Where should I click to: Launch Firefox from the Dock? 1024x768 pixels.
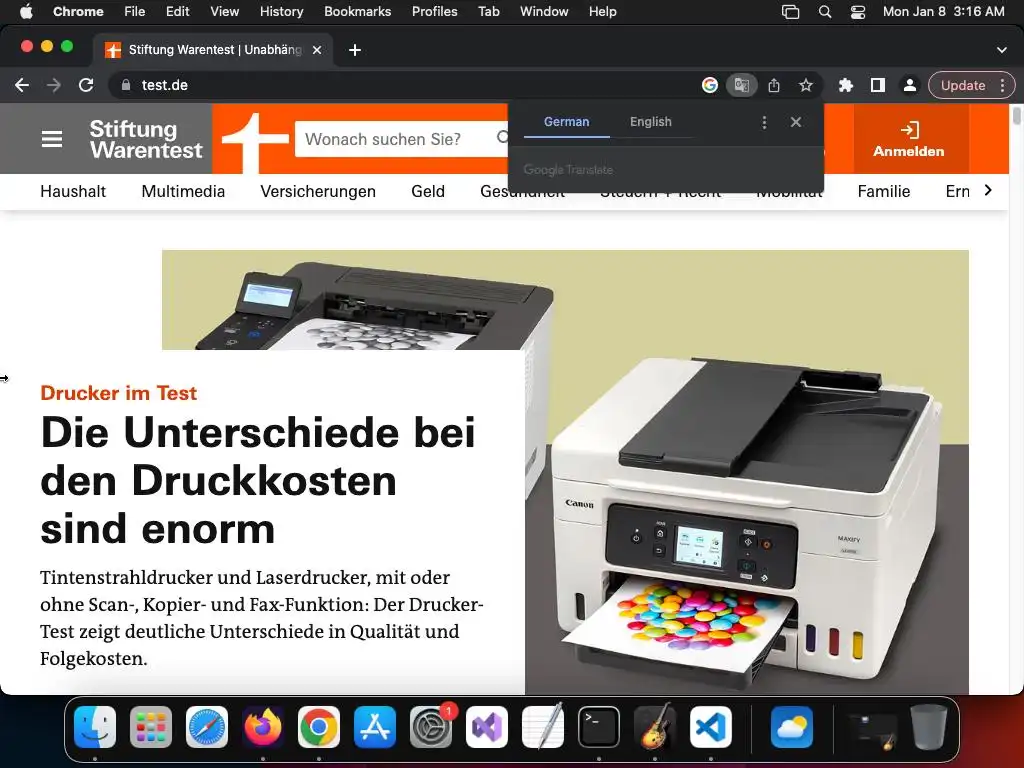(263, 727)
